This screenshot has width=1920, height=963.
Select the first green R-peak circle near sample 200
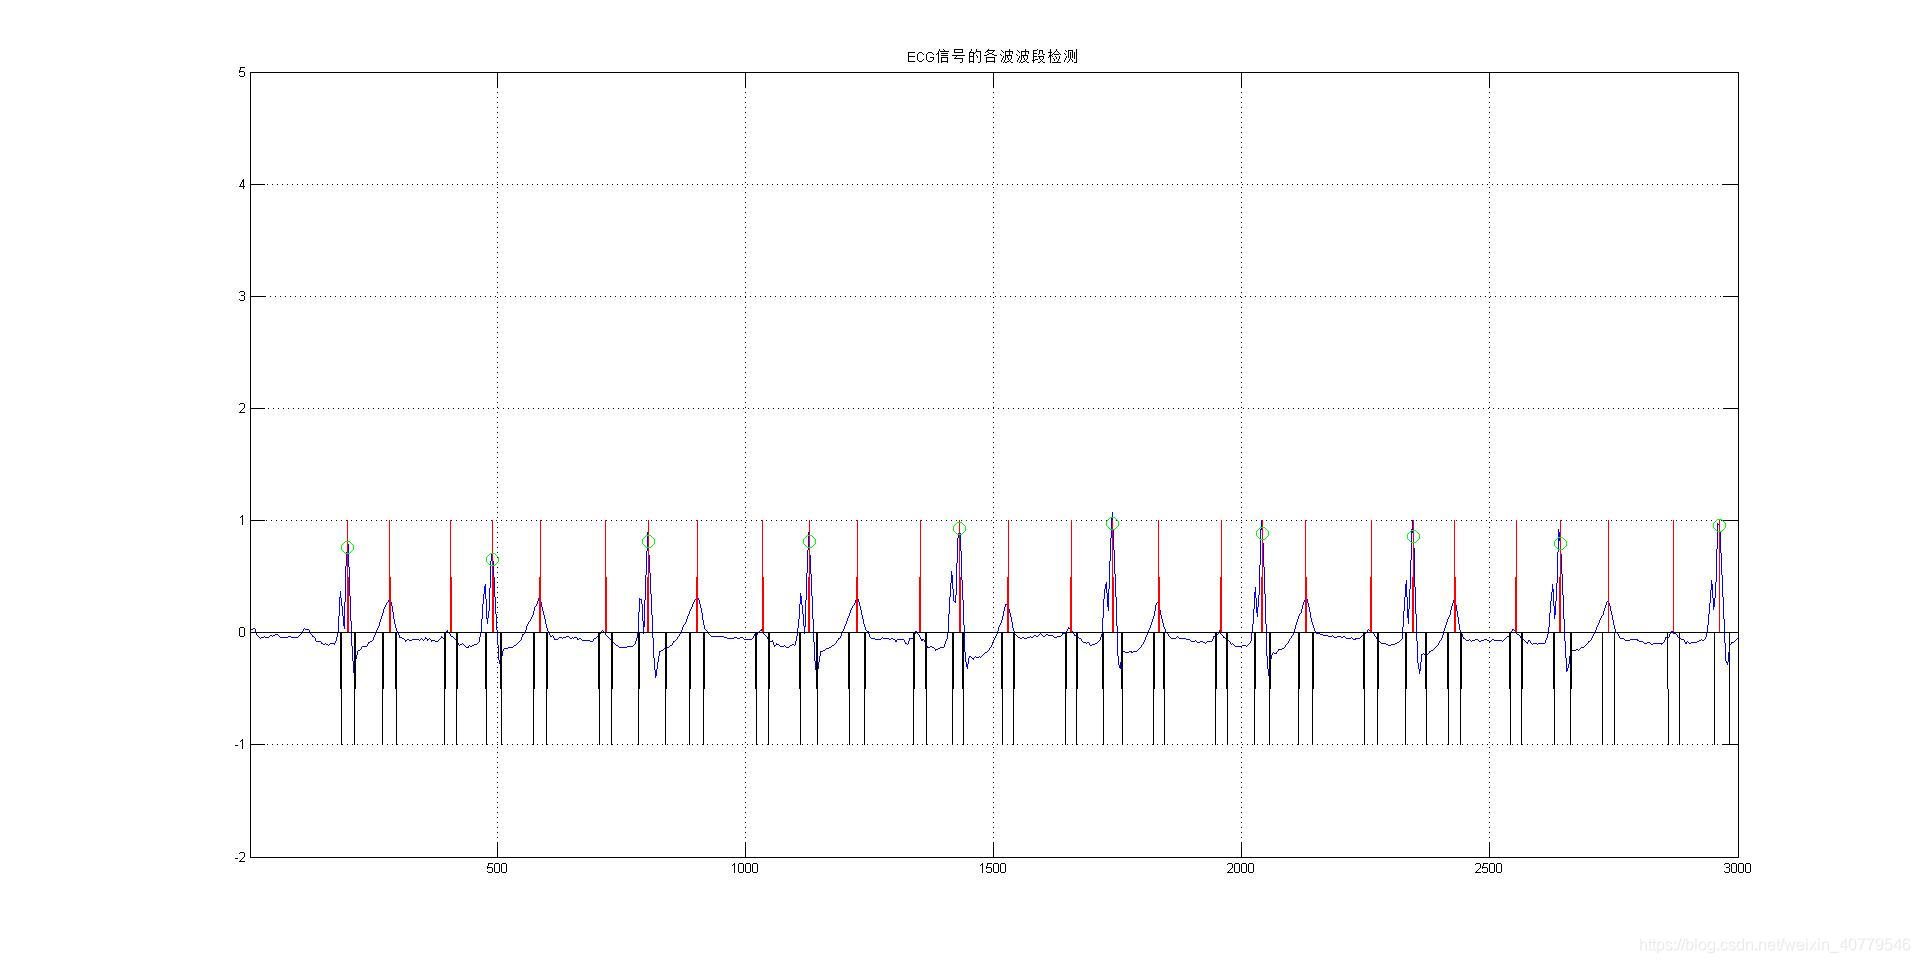click(347, 547)
